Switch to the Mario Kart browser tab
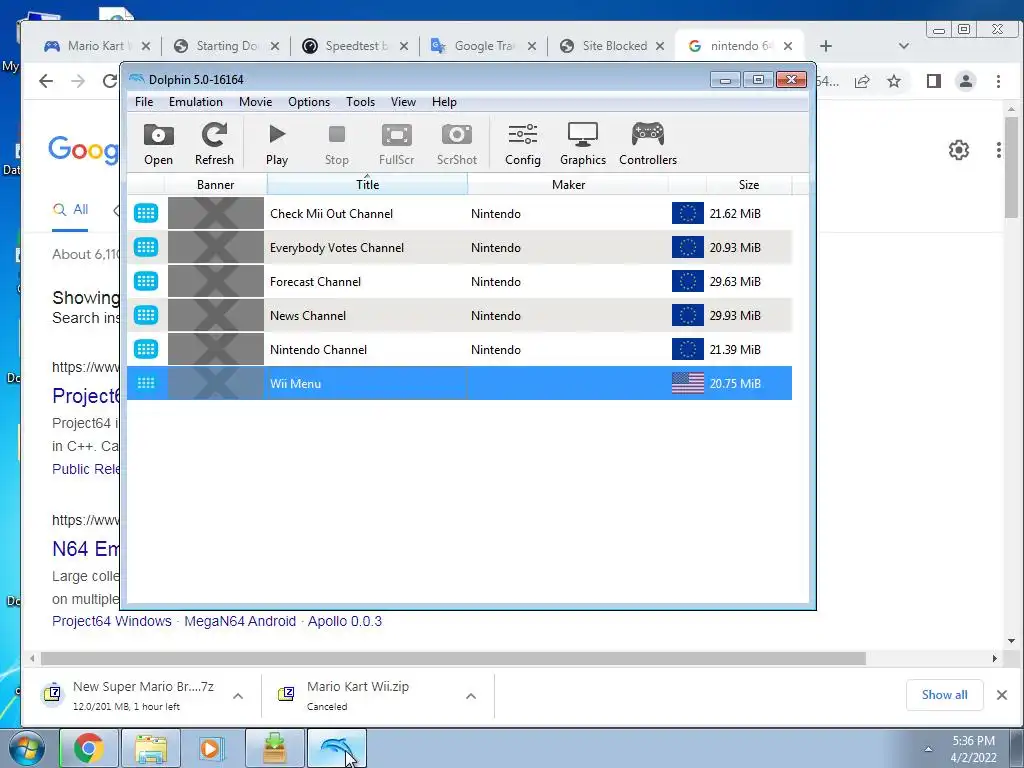This screenshot has width=1024, height=768. pyautogui.click(x=95, y=46)
